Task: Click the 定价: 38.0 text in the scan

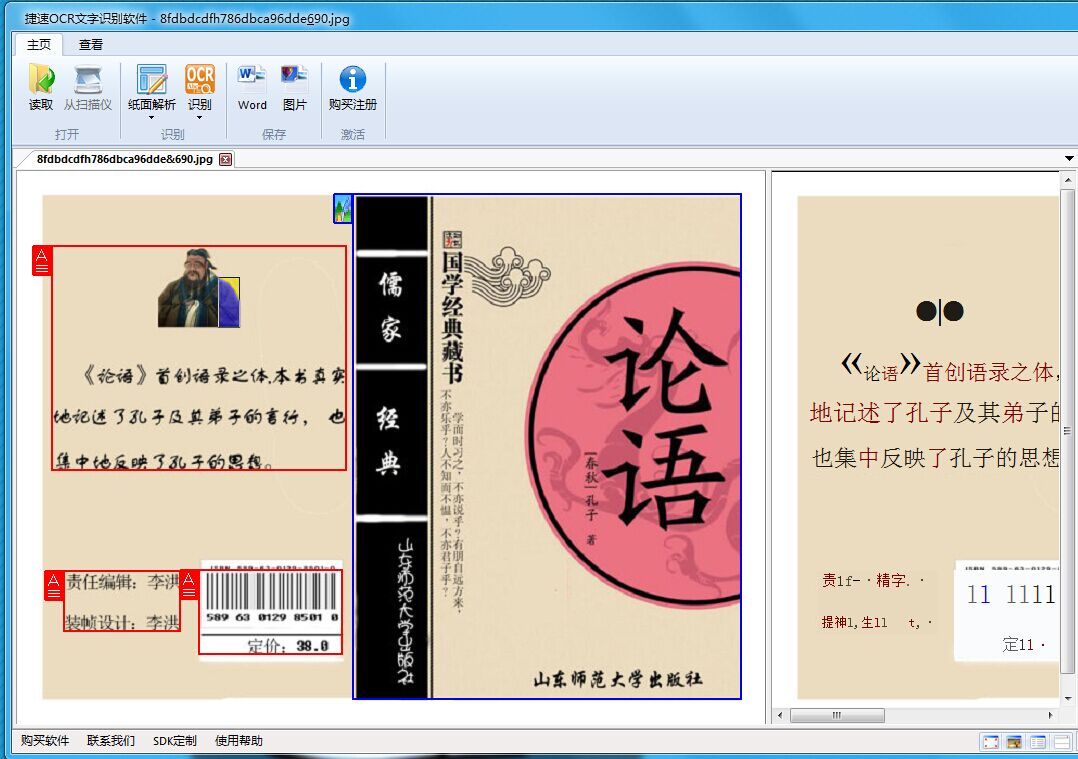Action: click(x=287, y=646)
